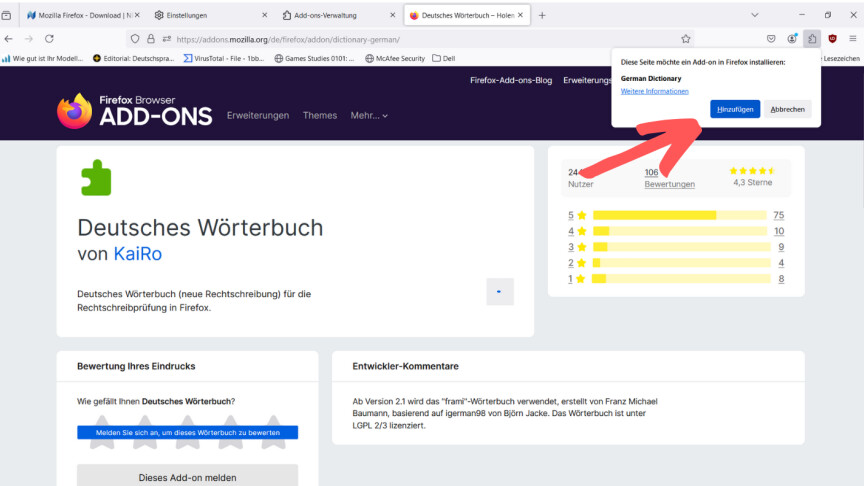
Task: Click 'Melden Sie sich an' rating login button
Action: 187,433
